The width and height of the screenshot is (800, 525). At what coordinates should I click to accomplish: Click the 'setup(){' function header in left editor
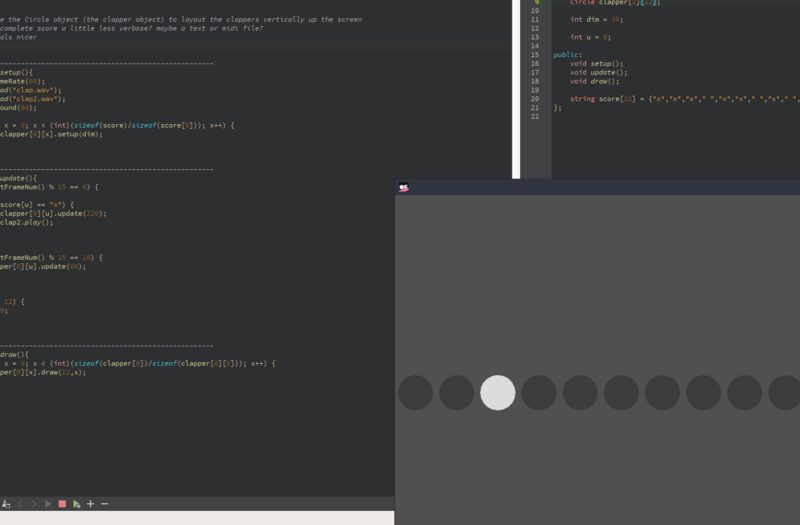[16, 72]
